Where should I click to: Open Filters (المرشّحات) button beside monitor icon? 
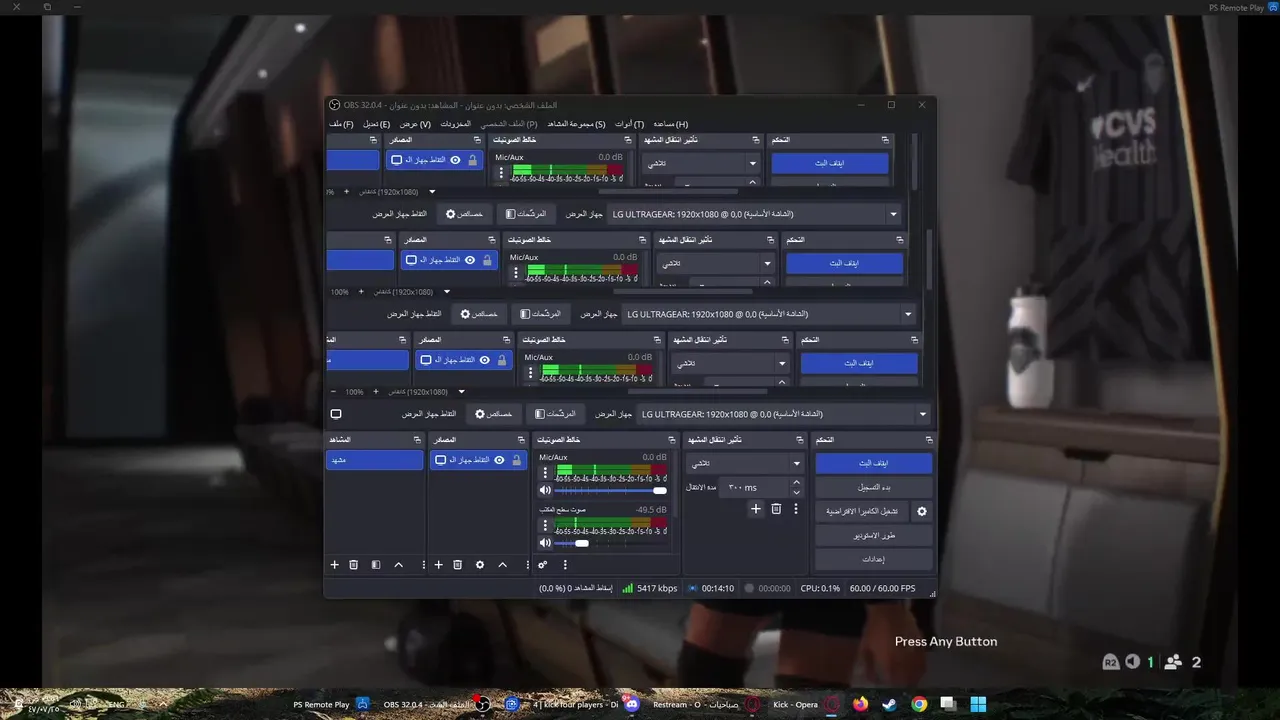pos(555,414)
